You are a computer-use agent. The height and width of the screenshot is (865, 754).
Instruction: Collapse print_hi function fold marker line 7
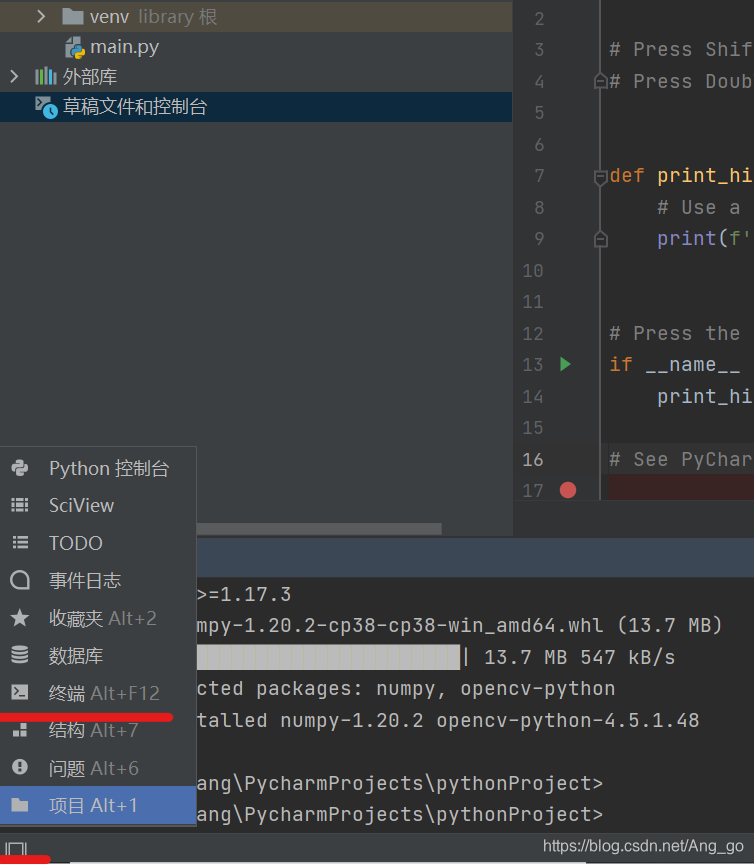(x=600, y=177)
